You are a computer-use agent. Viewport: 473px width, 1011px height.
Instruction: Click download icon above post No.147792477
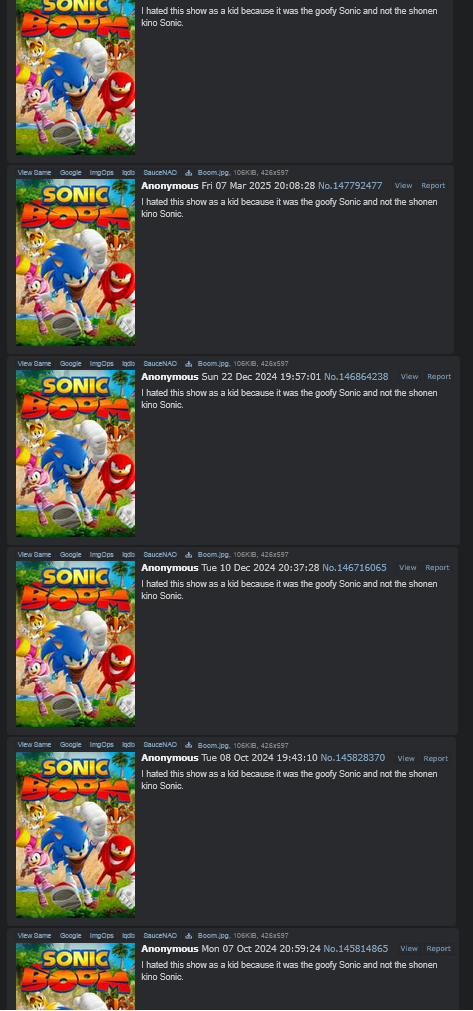[189, 173]
